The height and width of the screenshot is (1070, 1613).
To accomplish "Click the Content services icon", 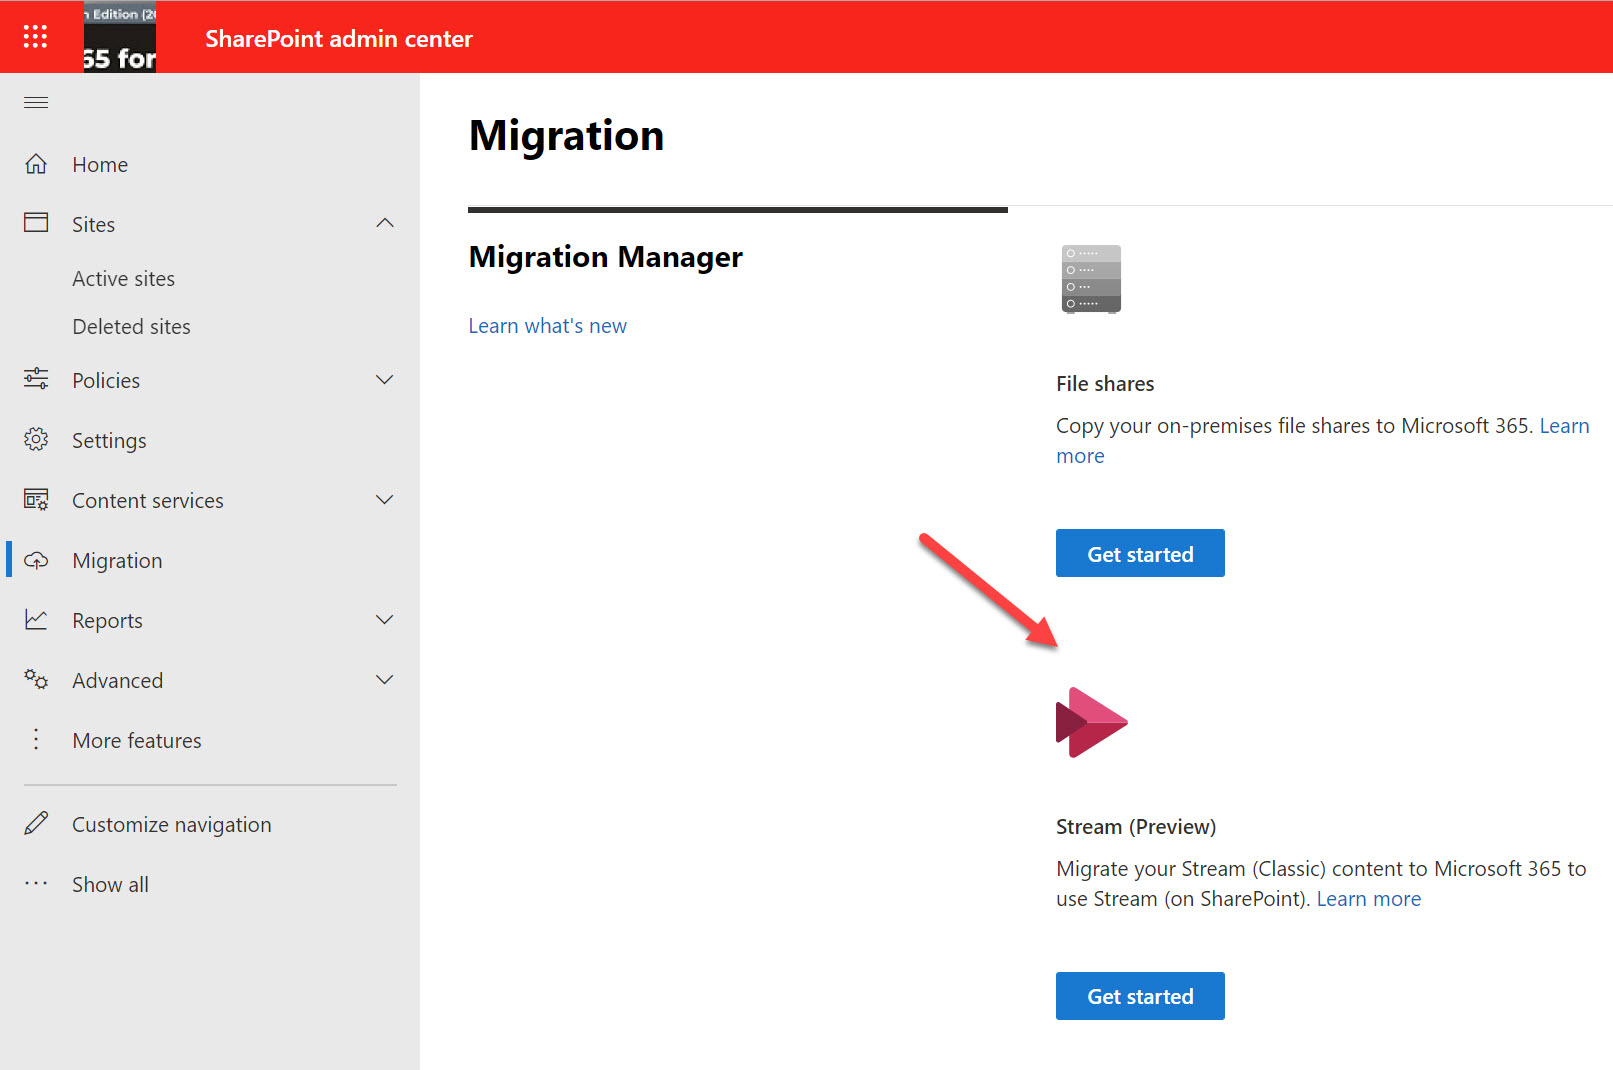I will 36,499.
